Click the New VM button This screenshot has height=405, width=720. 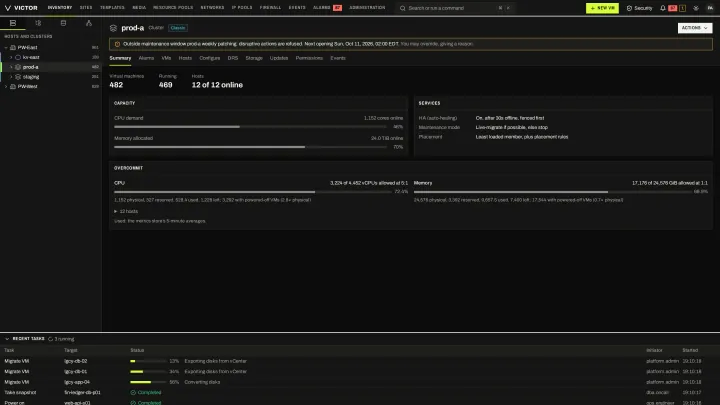pos(602,8)
